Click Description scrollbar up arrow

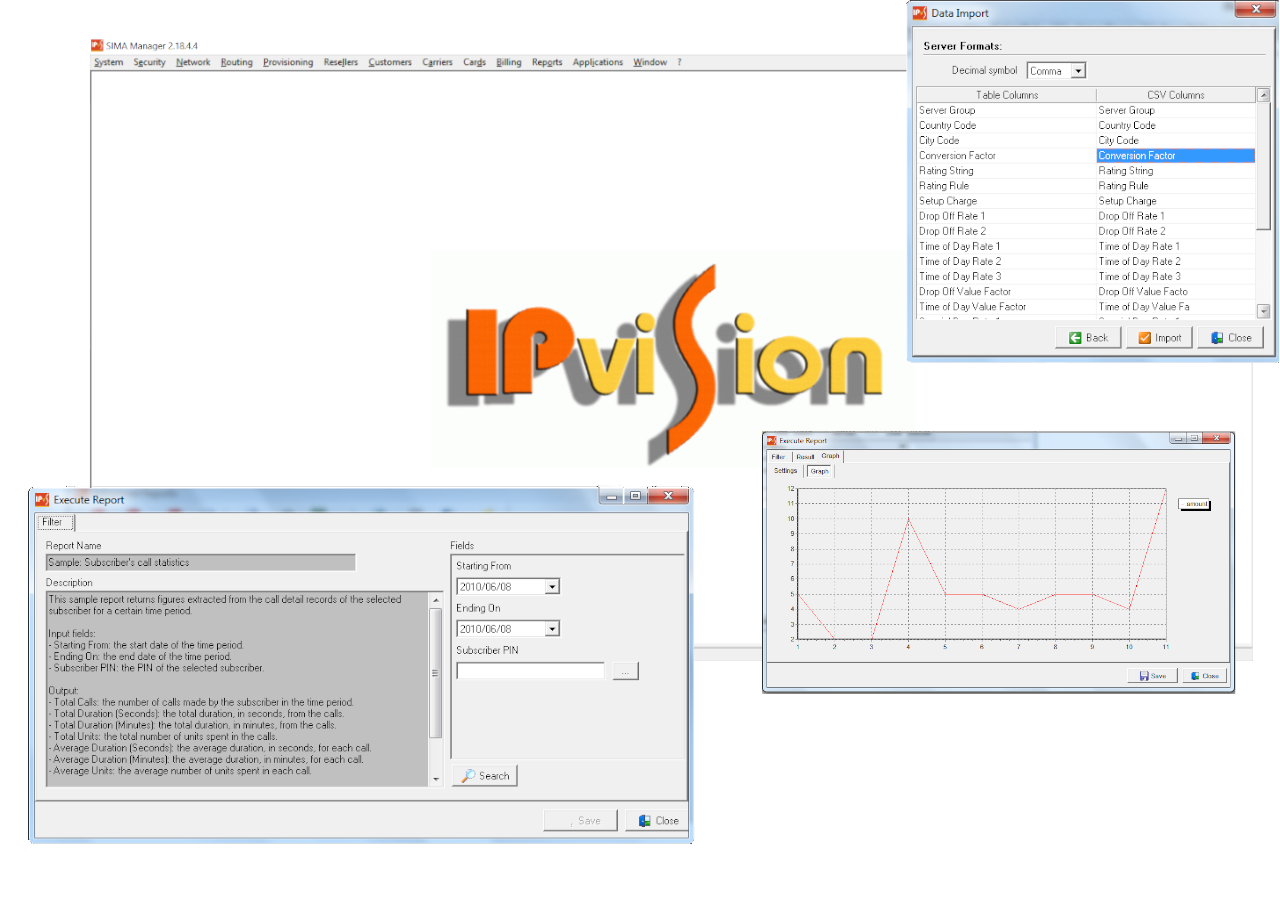click(436, 600)
